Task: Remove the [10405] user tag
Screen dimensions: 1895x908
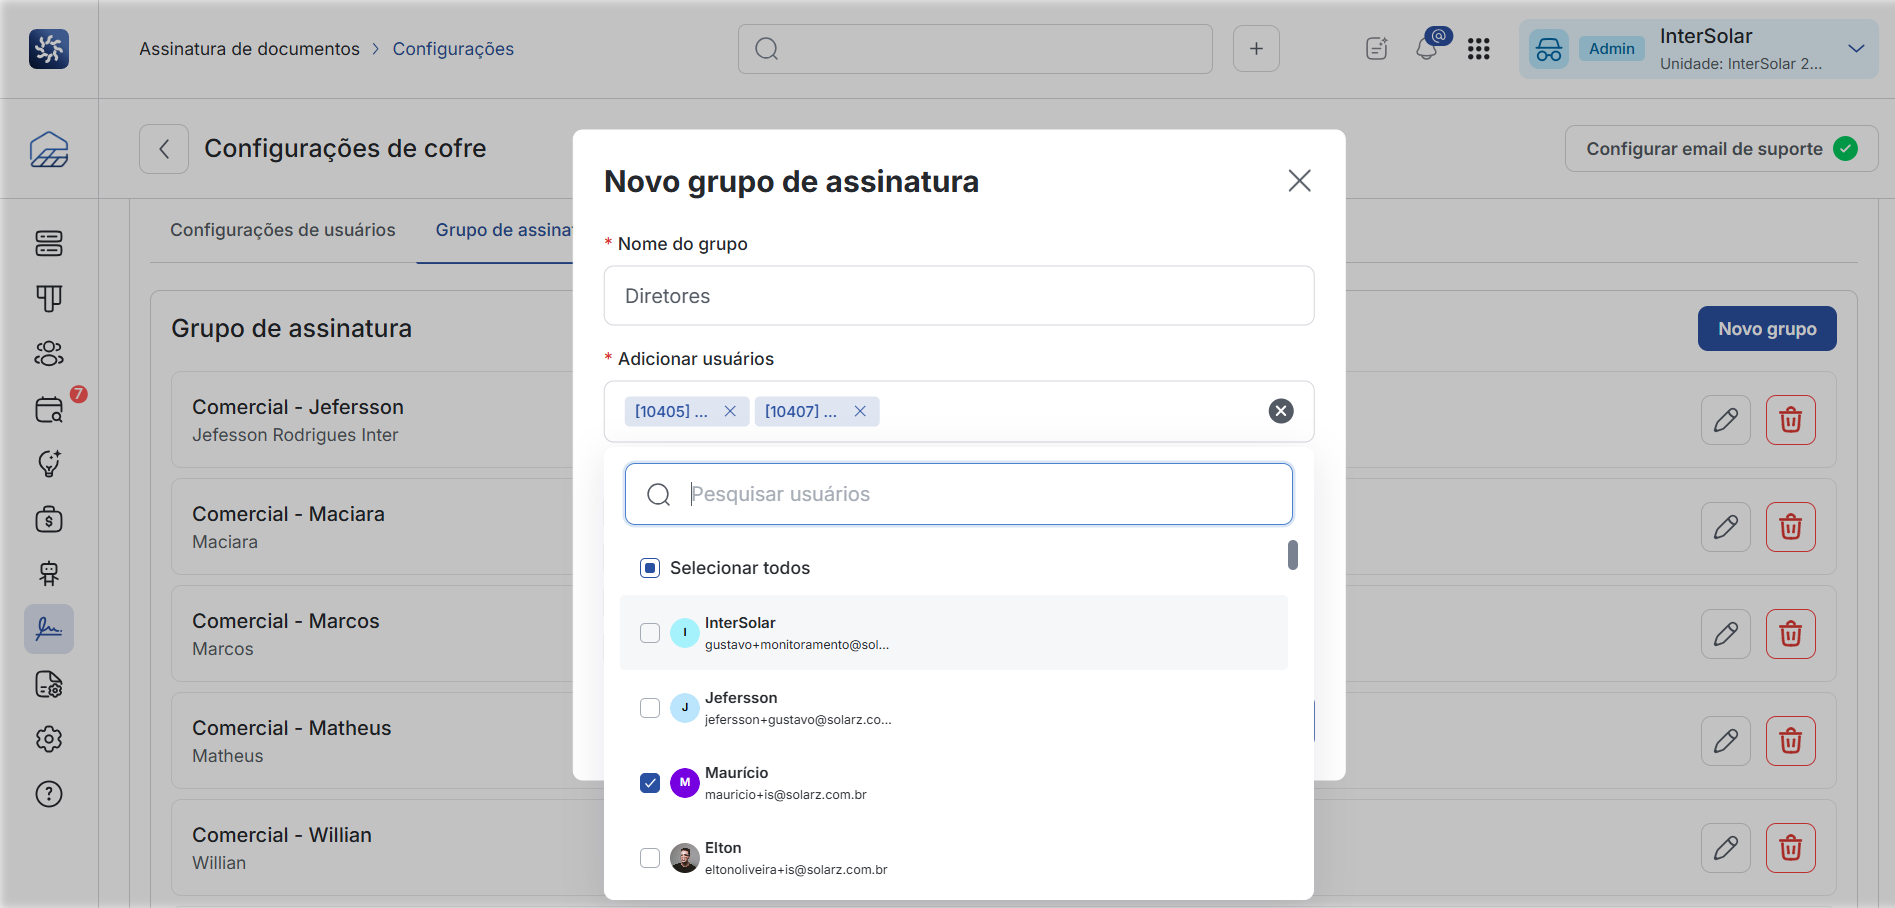Action: tap(730, 411)
